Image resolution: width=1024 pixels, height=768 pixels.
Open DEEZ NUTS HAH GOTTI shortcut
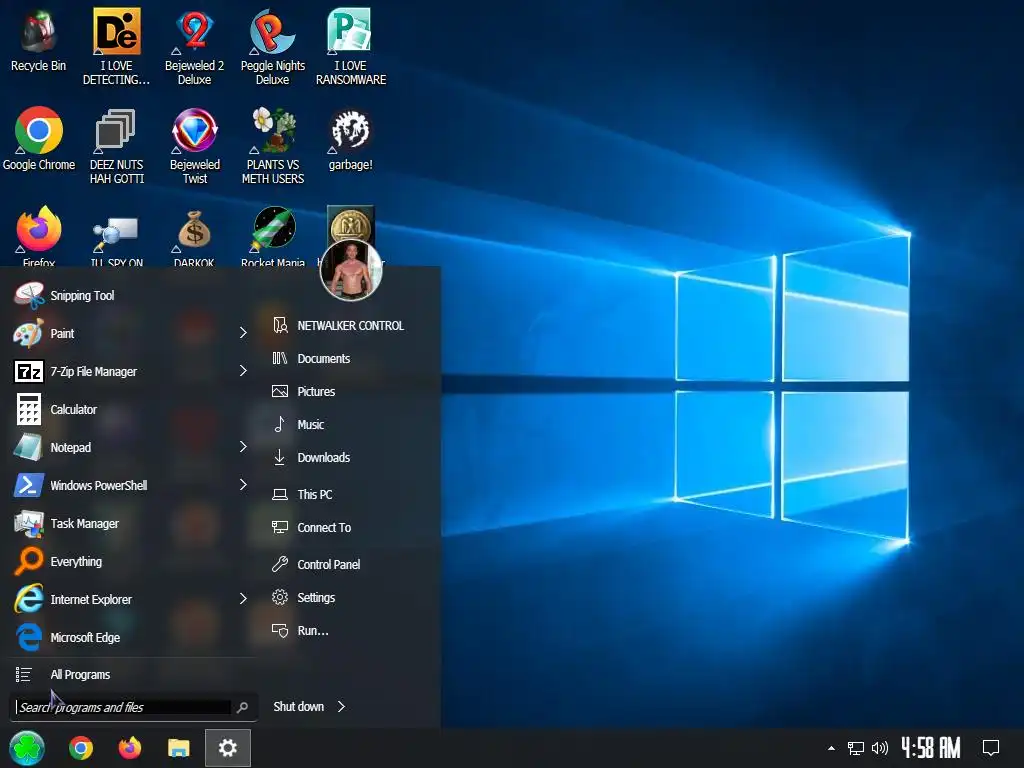tap(116, 146)
